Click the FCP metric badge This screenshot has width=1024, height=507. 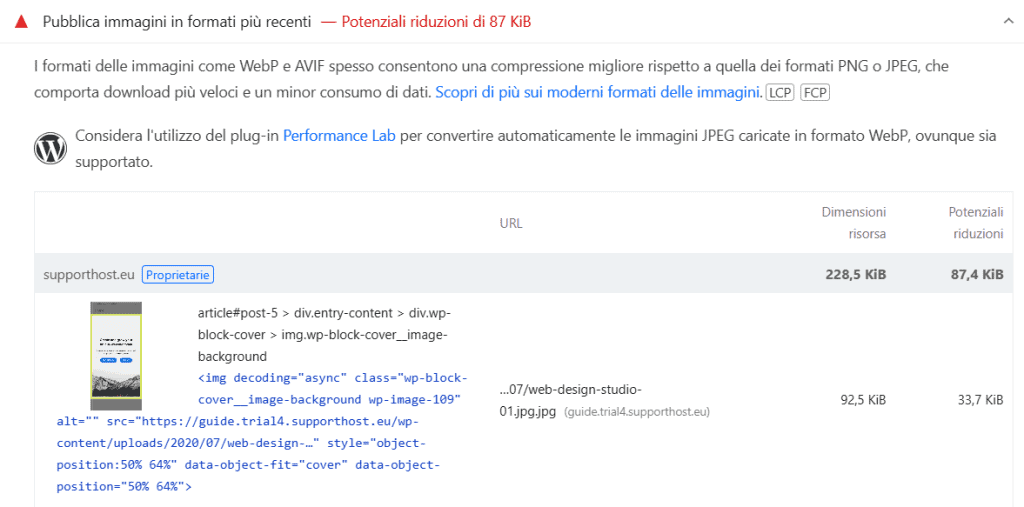point(815,93)
